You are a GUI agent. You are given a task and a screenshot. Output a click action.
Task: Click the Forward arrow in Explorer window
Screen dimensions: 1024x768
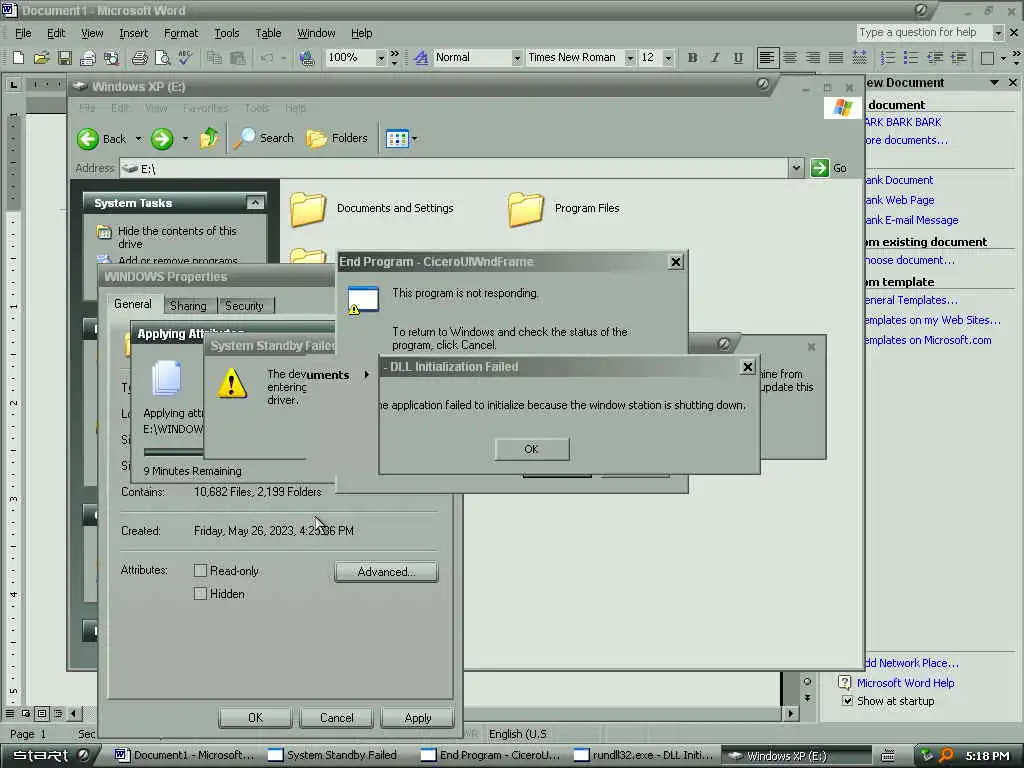pyautogui.click(x=162, y=138)
